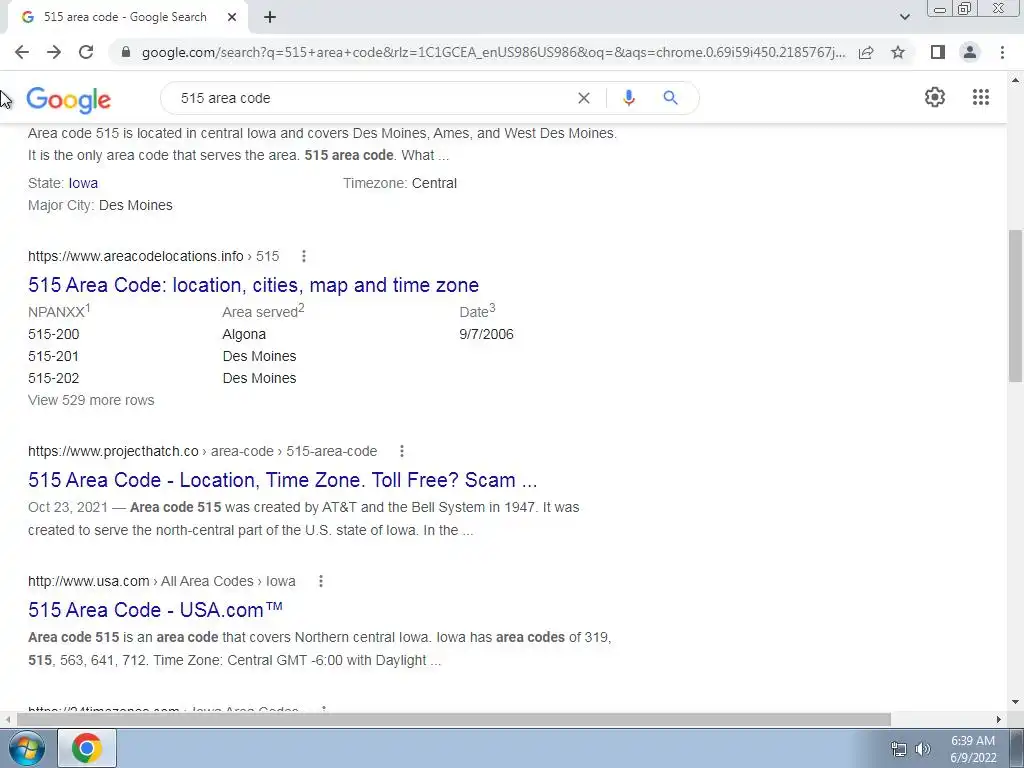Open '515 Area Code - USA.com' result
Screen dimensions: 1024x768
pyautogui.click(x=155, y=610)
